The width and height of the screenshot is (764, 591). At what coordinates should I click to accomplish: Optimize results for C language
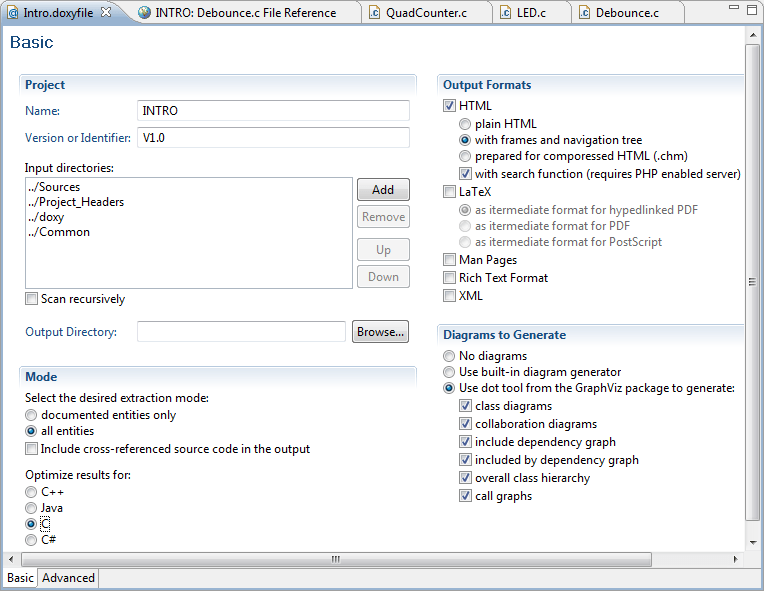(x=31, y=524)
